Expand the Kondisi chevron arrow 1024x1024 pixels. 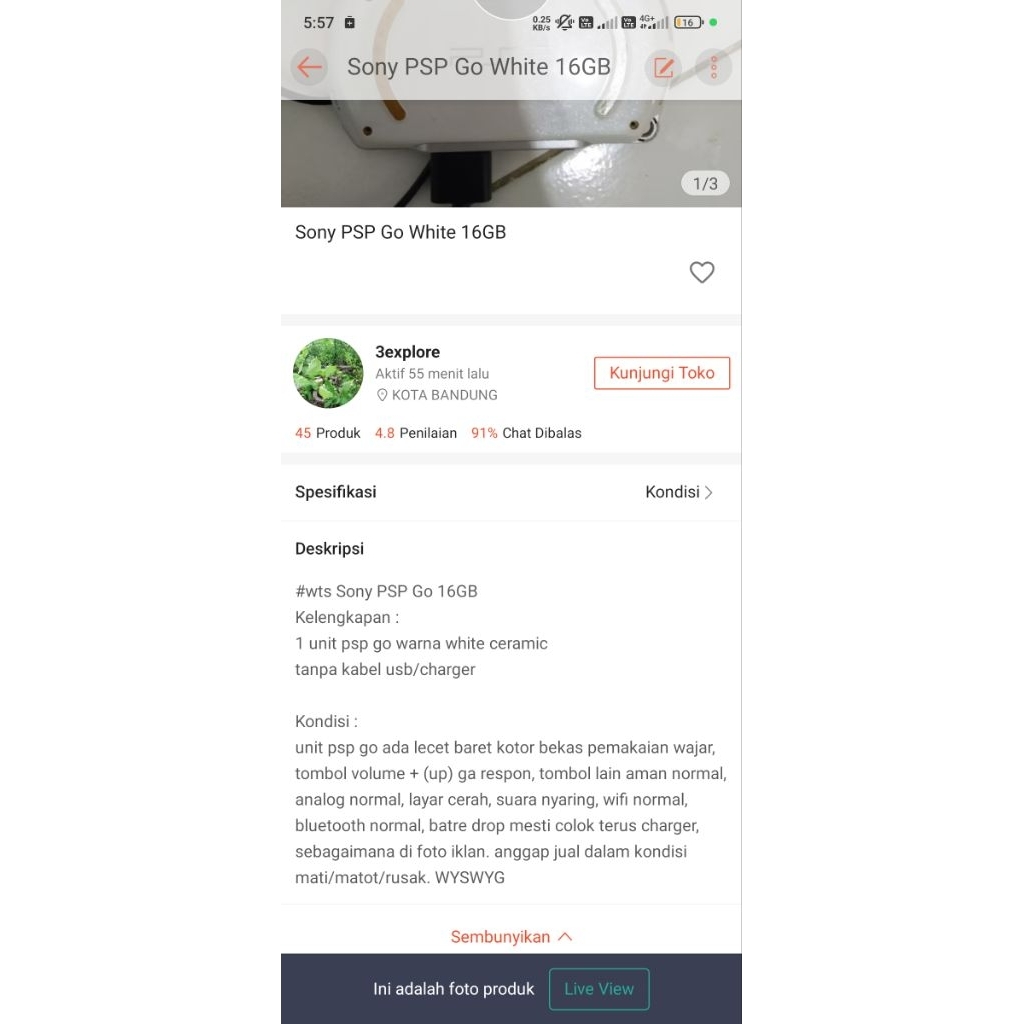click(709, 492)
